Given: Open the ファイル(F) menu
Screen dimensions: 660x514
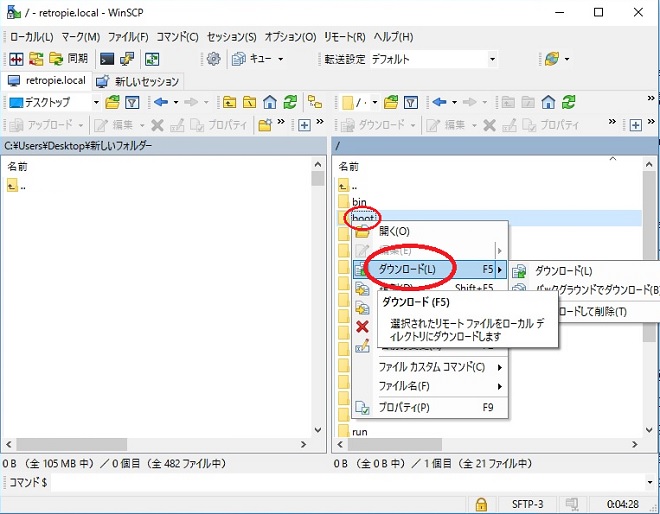Looking at the screenshot, I should (x=128, y=37).
